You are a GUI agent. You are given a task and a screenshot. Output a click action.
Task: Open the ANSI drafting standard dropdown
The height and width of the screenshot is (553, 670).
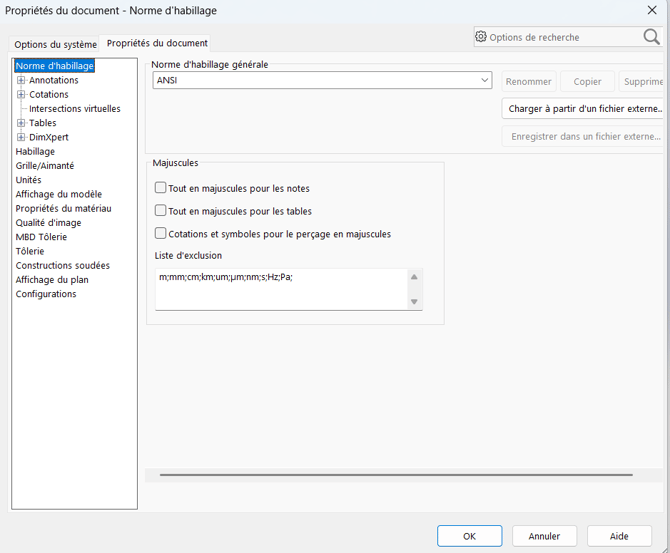click(x=322, y=80)
